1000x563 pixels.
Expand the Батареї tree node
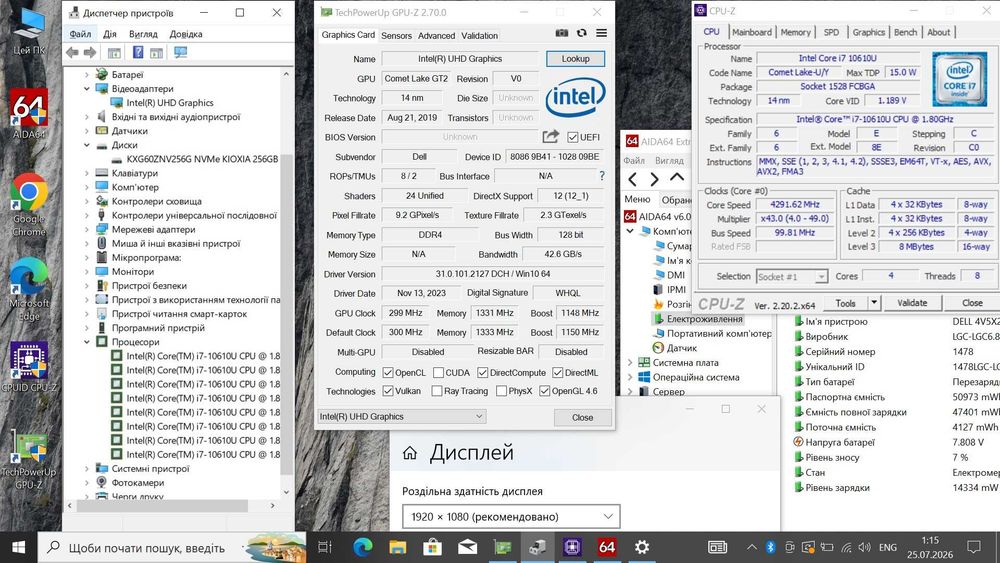pyautogui.click(x=87, y=75)
